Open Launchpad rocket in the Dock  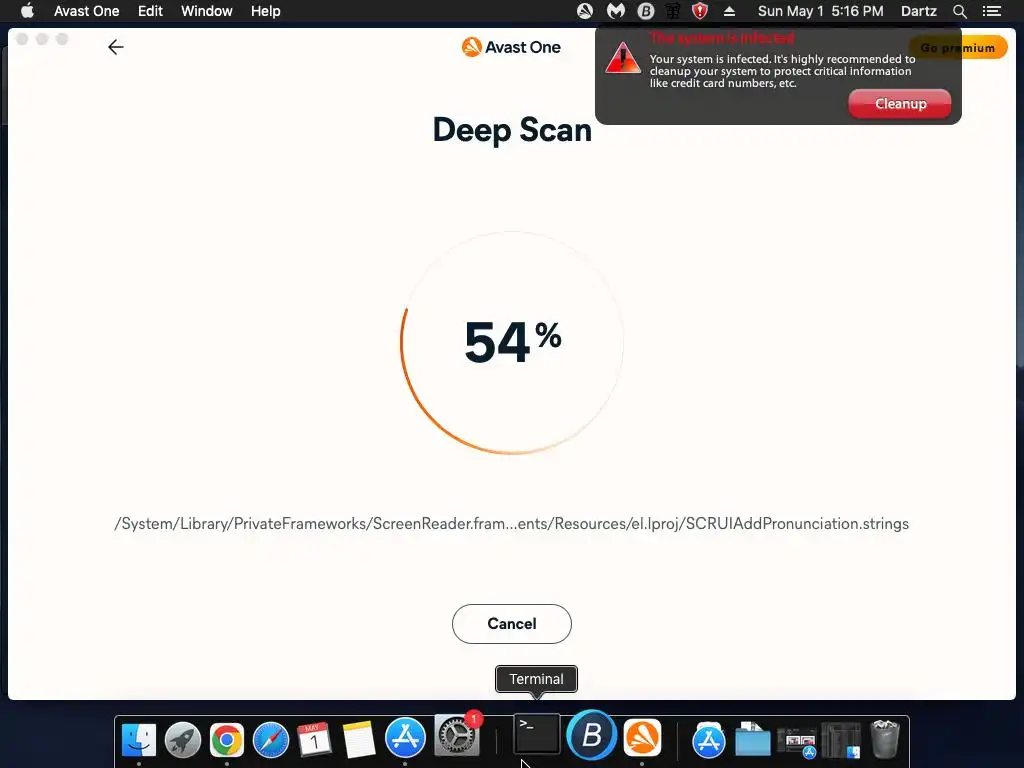[x=183, y=739]
